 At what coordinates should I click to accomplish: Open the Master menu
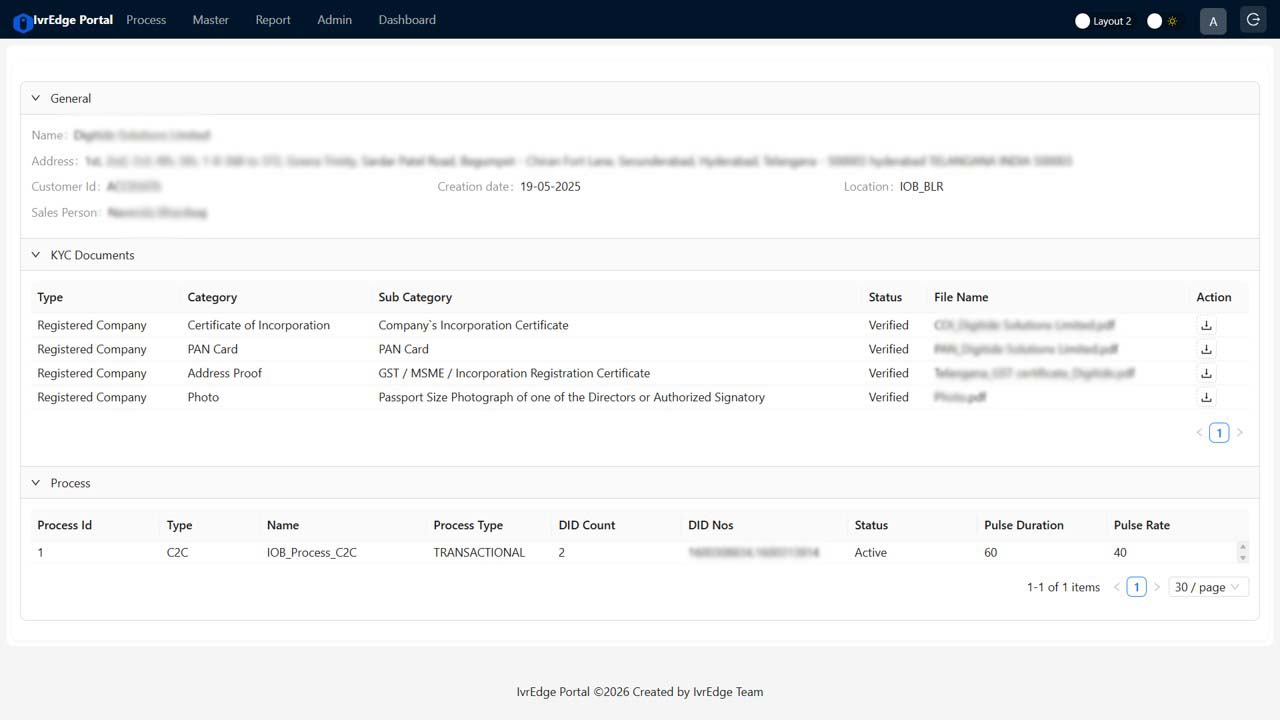pos(210,20)
